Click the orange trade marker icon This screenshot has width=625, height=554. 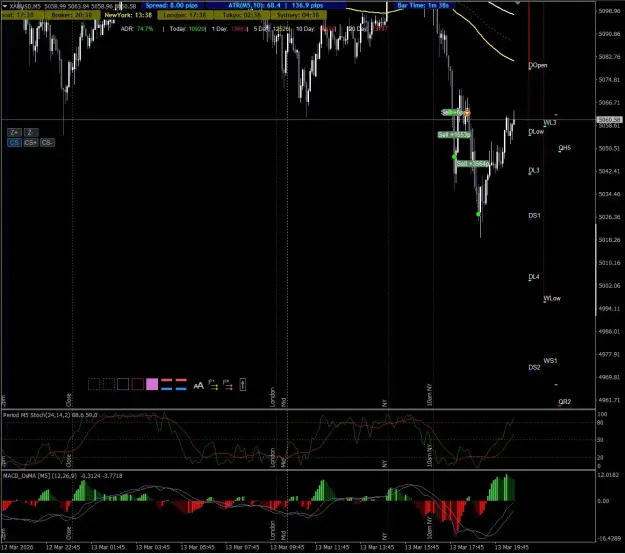pos(467,113)
